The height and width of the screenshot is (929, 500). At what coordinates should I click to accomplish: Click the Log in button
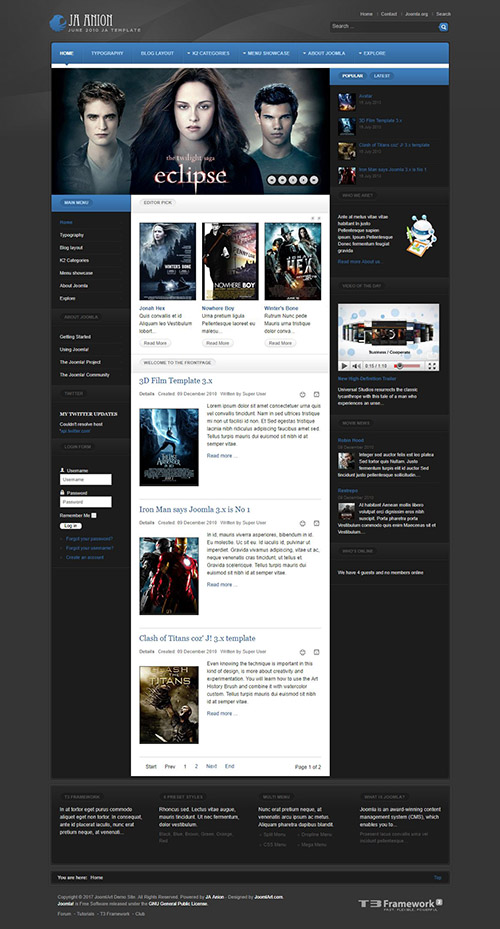tap(70, 526)
